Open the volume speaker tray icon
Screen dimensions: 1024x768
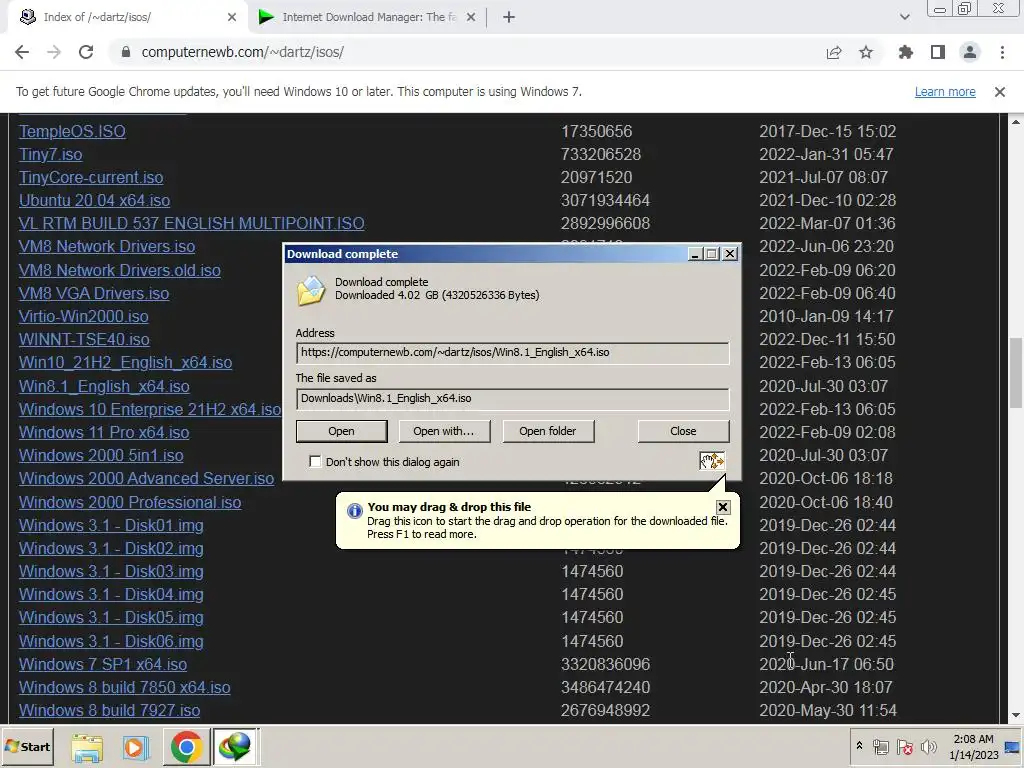[x=928, y=746]
